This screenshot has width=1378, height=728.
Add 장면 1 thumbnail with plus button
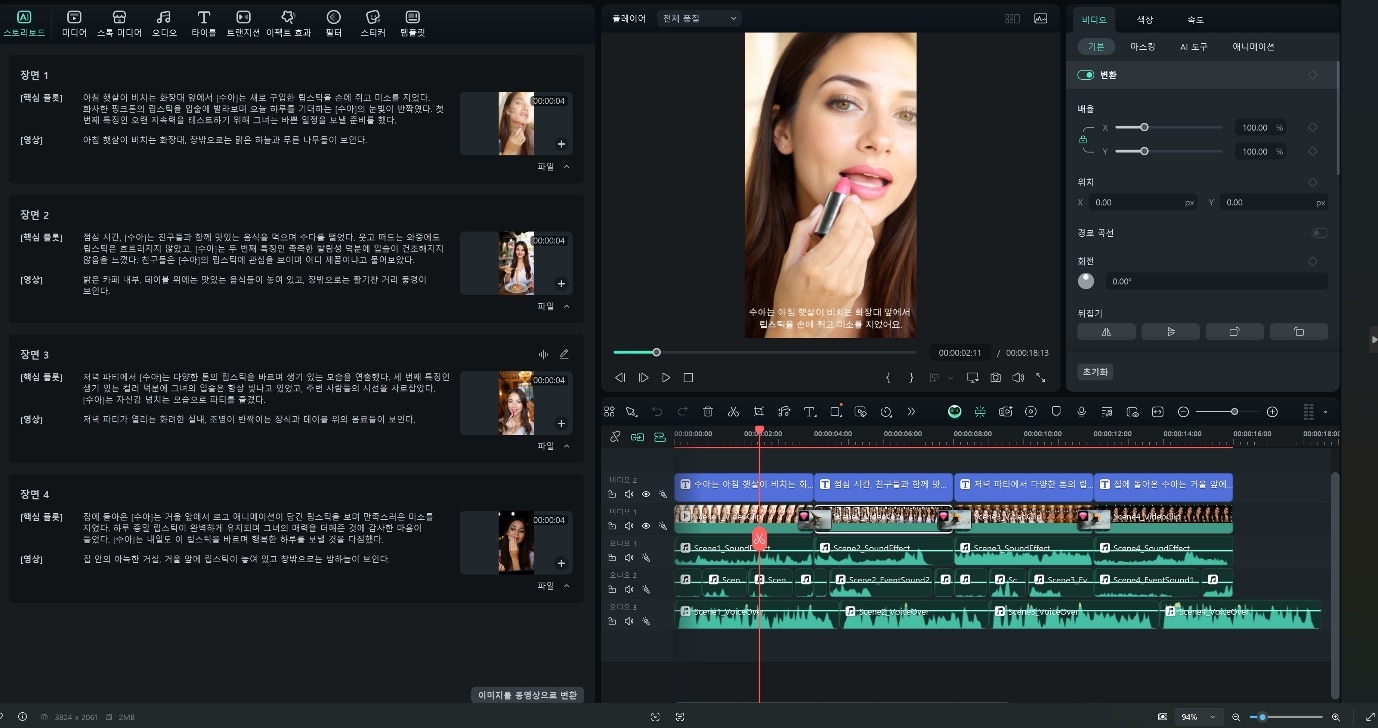(561, 144)
